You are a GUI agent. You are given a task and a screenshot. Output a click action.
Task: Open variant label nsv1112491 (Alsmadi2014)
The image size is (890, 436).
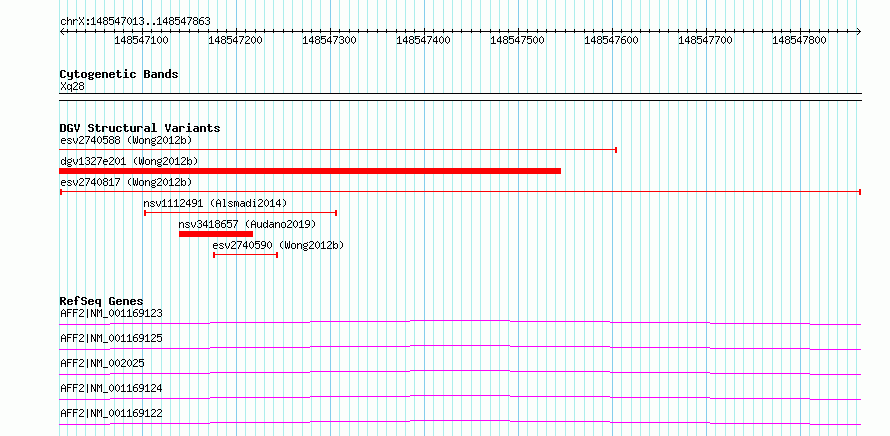(215, 203)
